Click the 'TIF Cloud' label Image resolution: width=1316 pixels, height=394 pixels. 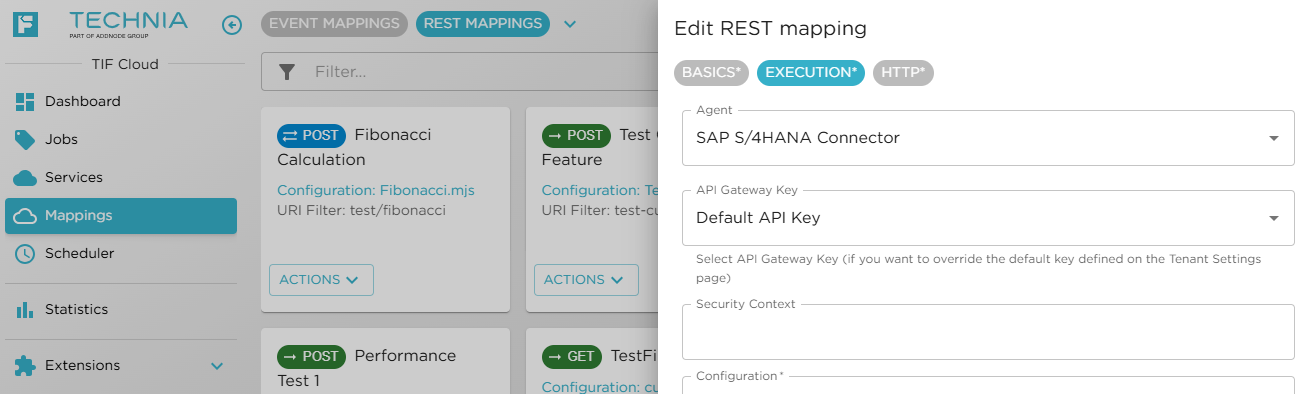click(x=125, y=64)
